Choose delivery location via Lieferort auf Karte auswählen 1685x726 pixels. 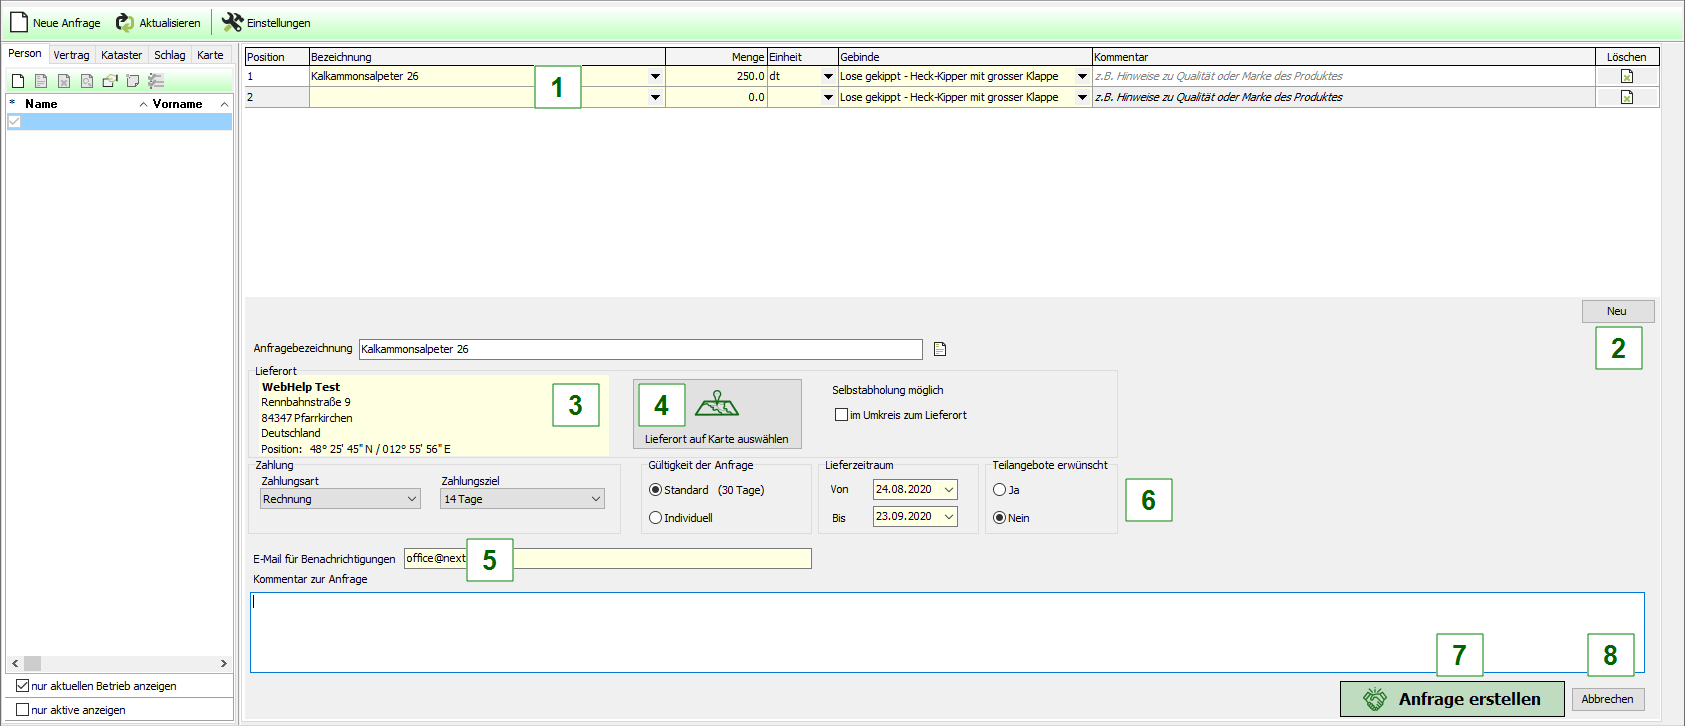717,414
